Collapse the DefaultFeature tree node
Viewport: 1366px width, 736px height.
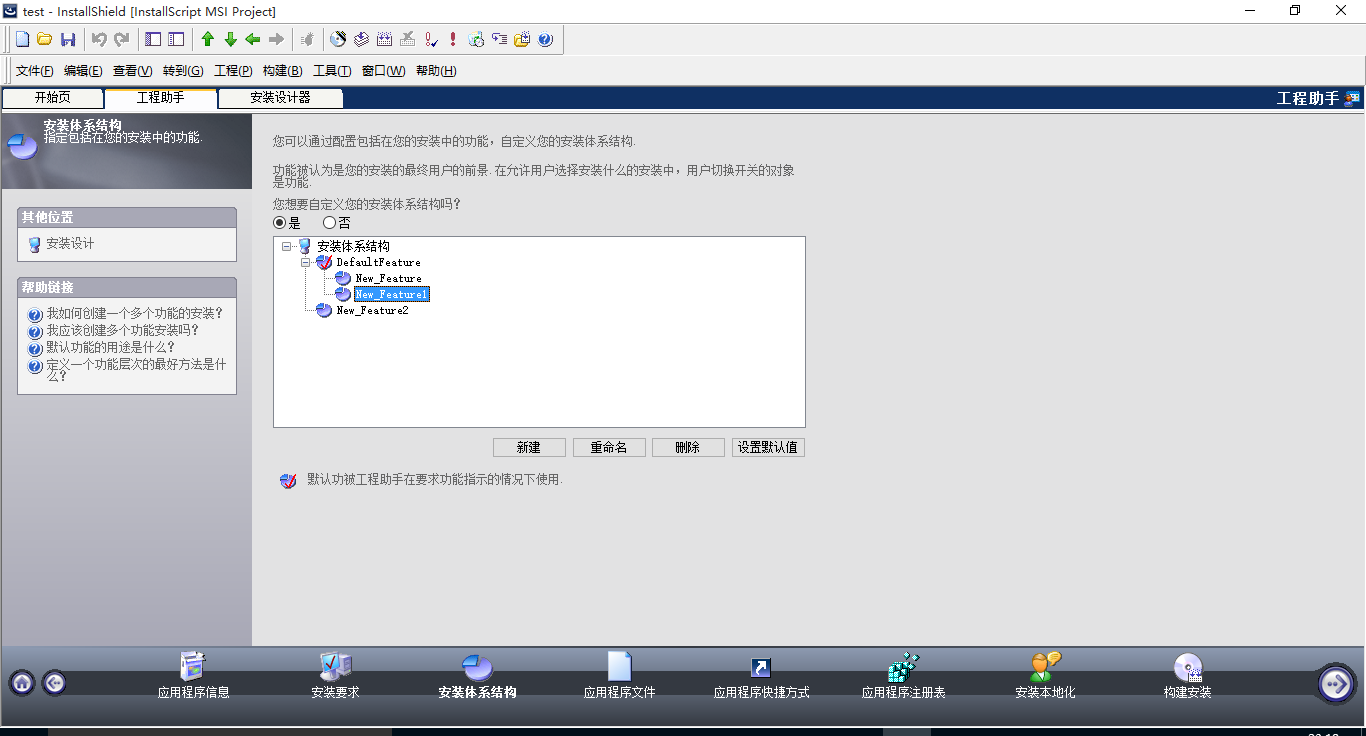306,262
